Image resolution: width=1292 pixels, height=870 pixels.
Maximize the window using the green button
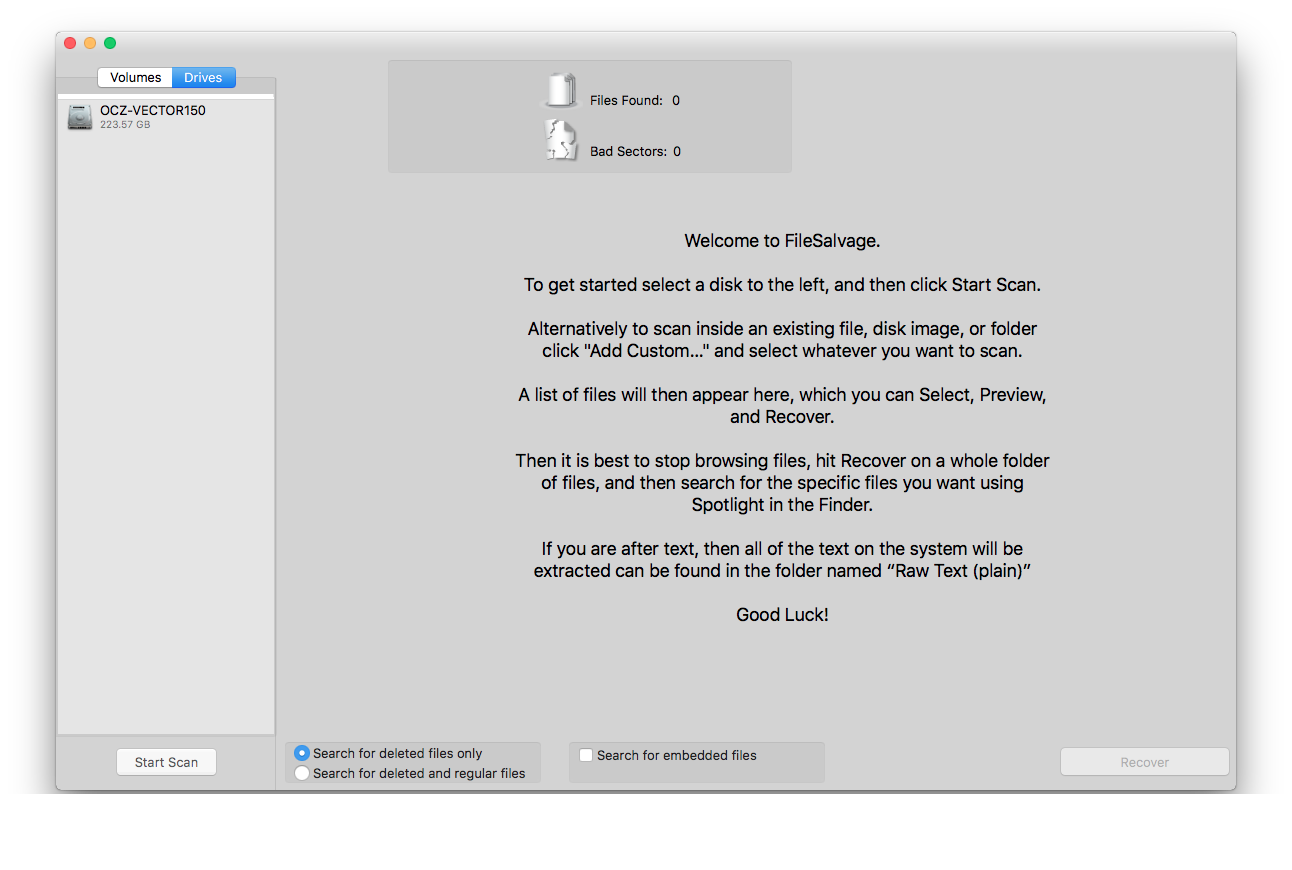click(110, 43)
